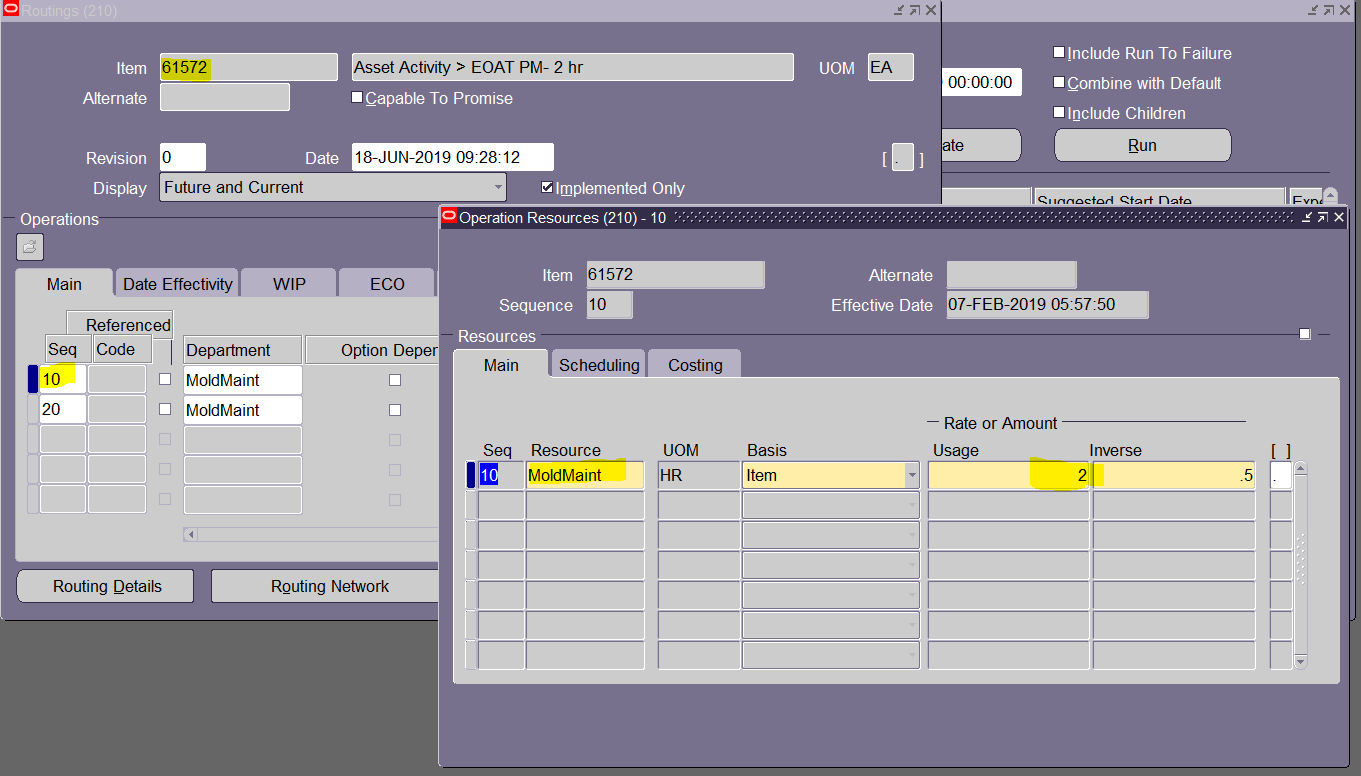Viewport: 1361px width, 776px height.
Task: Tick the Option Dependent checkbox for operation 10
Action: [x=395, y=380]
